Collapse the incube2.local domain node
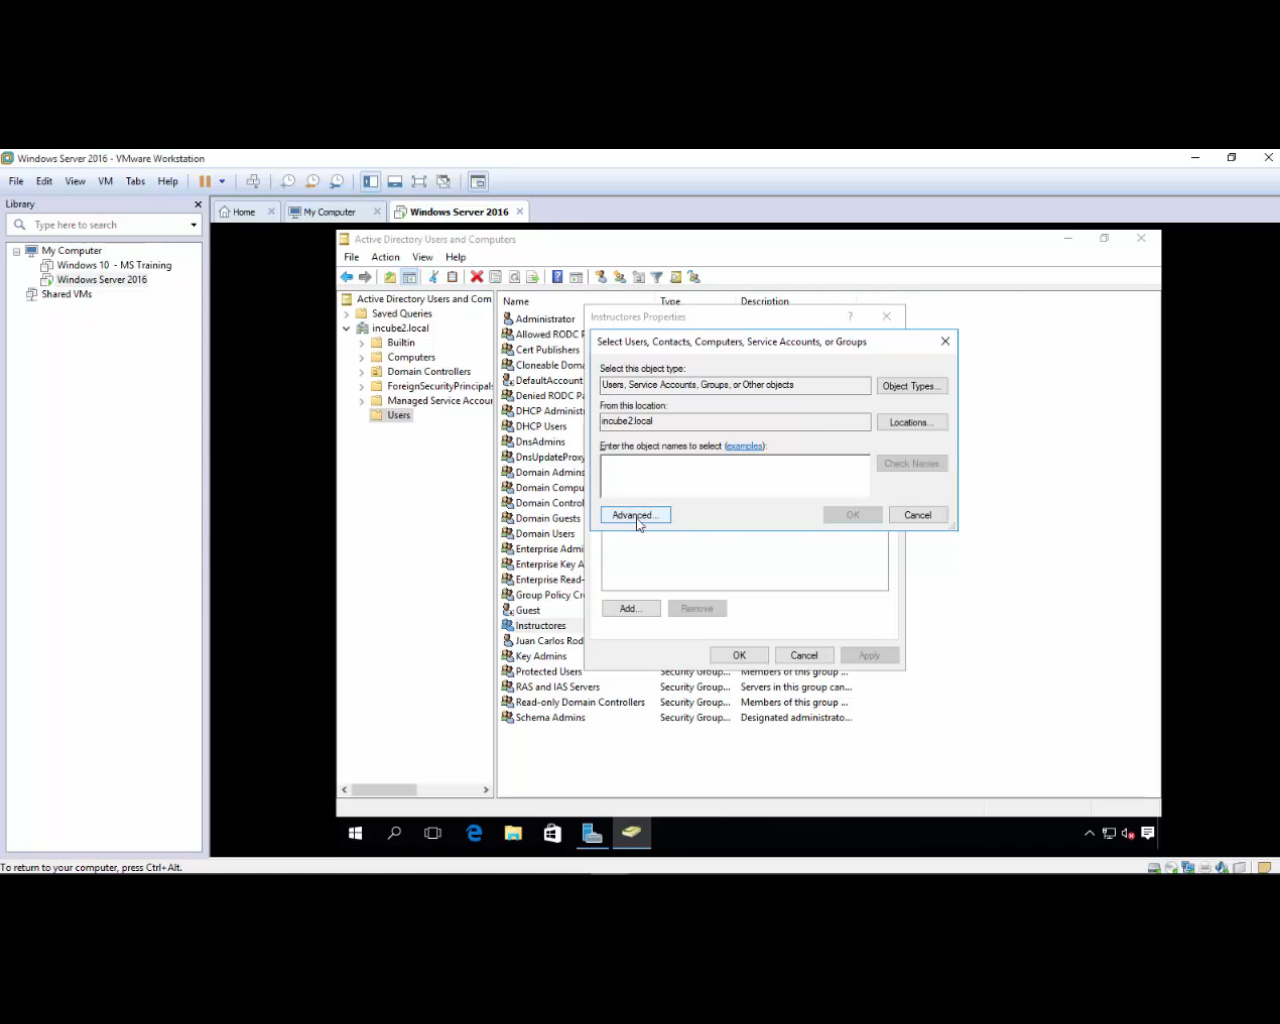The image size is (1280, 1024). 347,328
